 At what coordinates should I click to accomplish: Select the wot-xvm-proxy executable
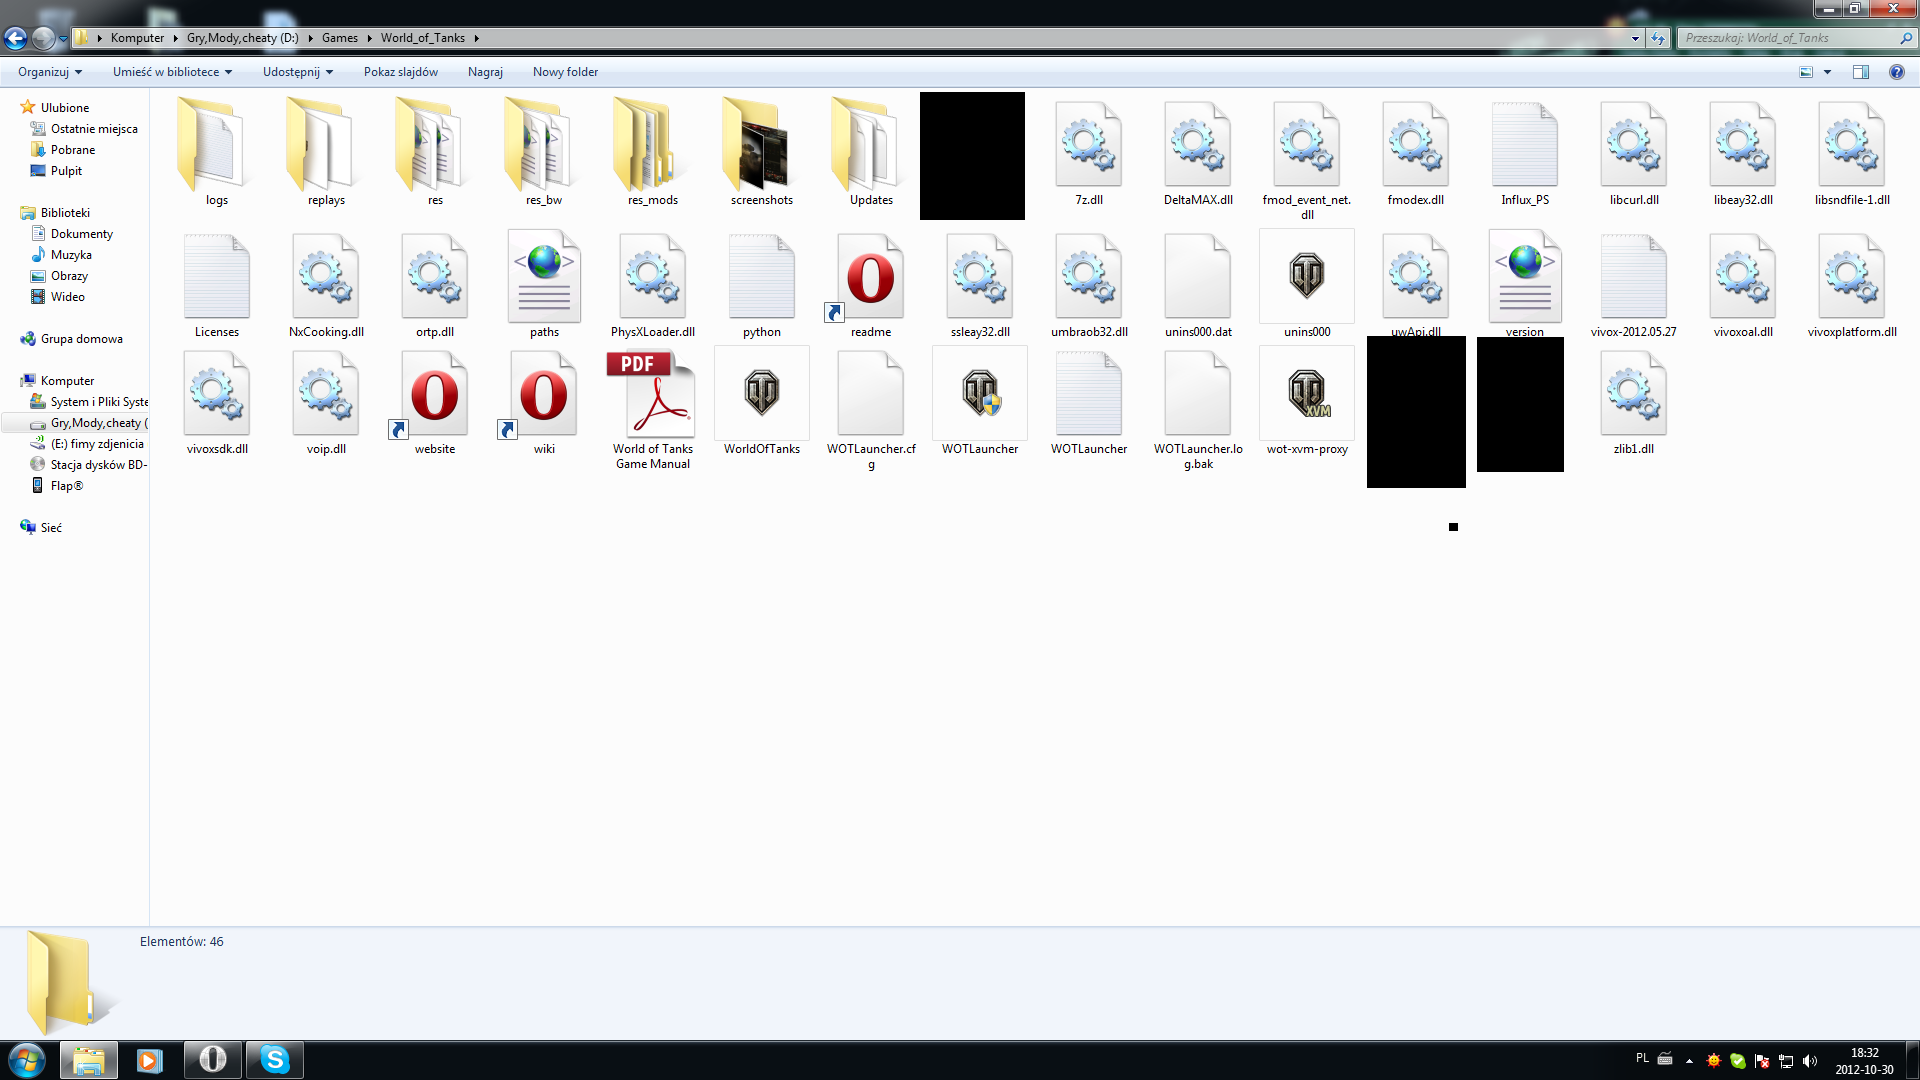[1307, 401]
